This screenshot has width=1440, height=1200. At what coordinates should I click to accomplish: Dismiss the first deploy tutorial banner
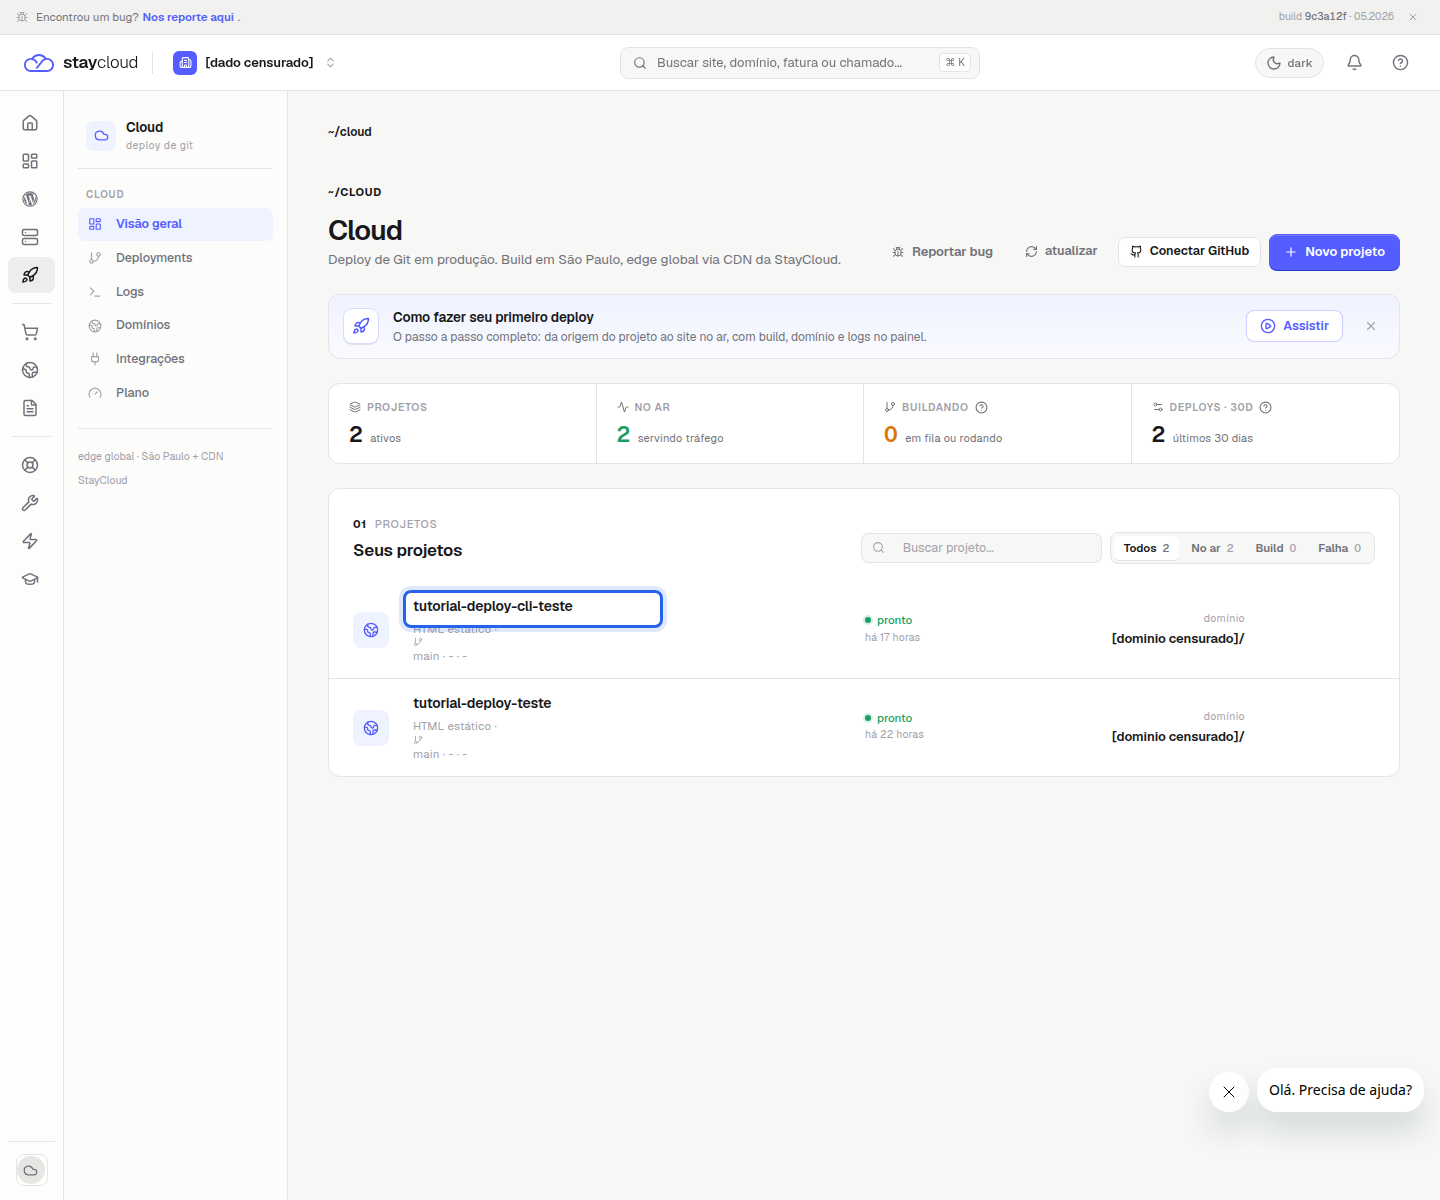pos(1371,326)
